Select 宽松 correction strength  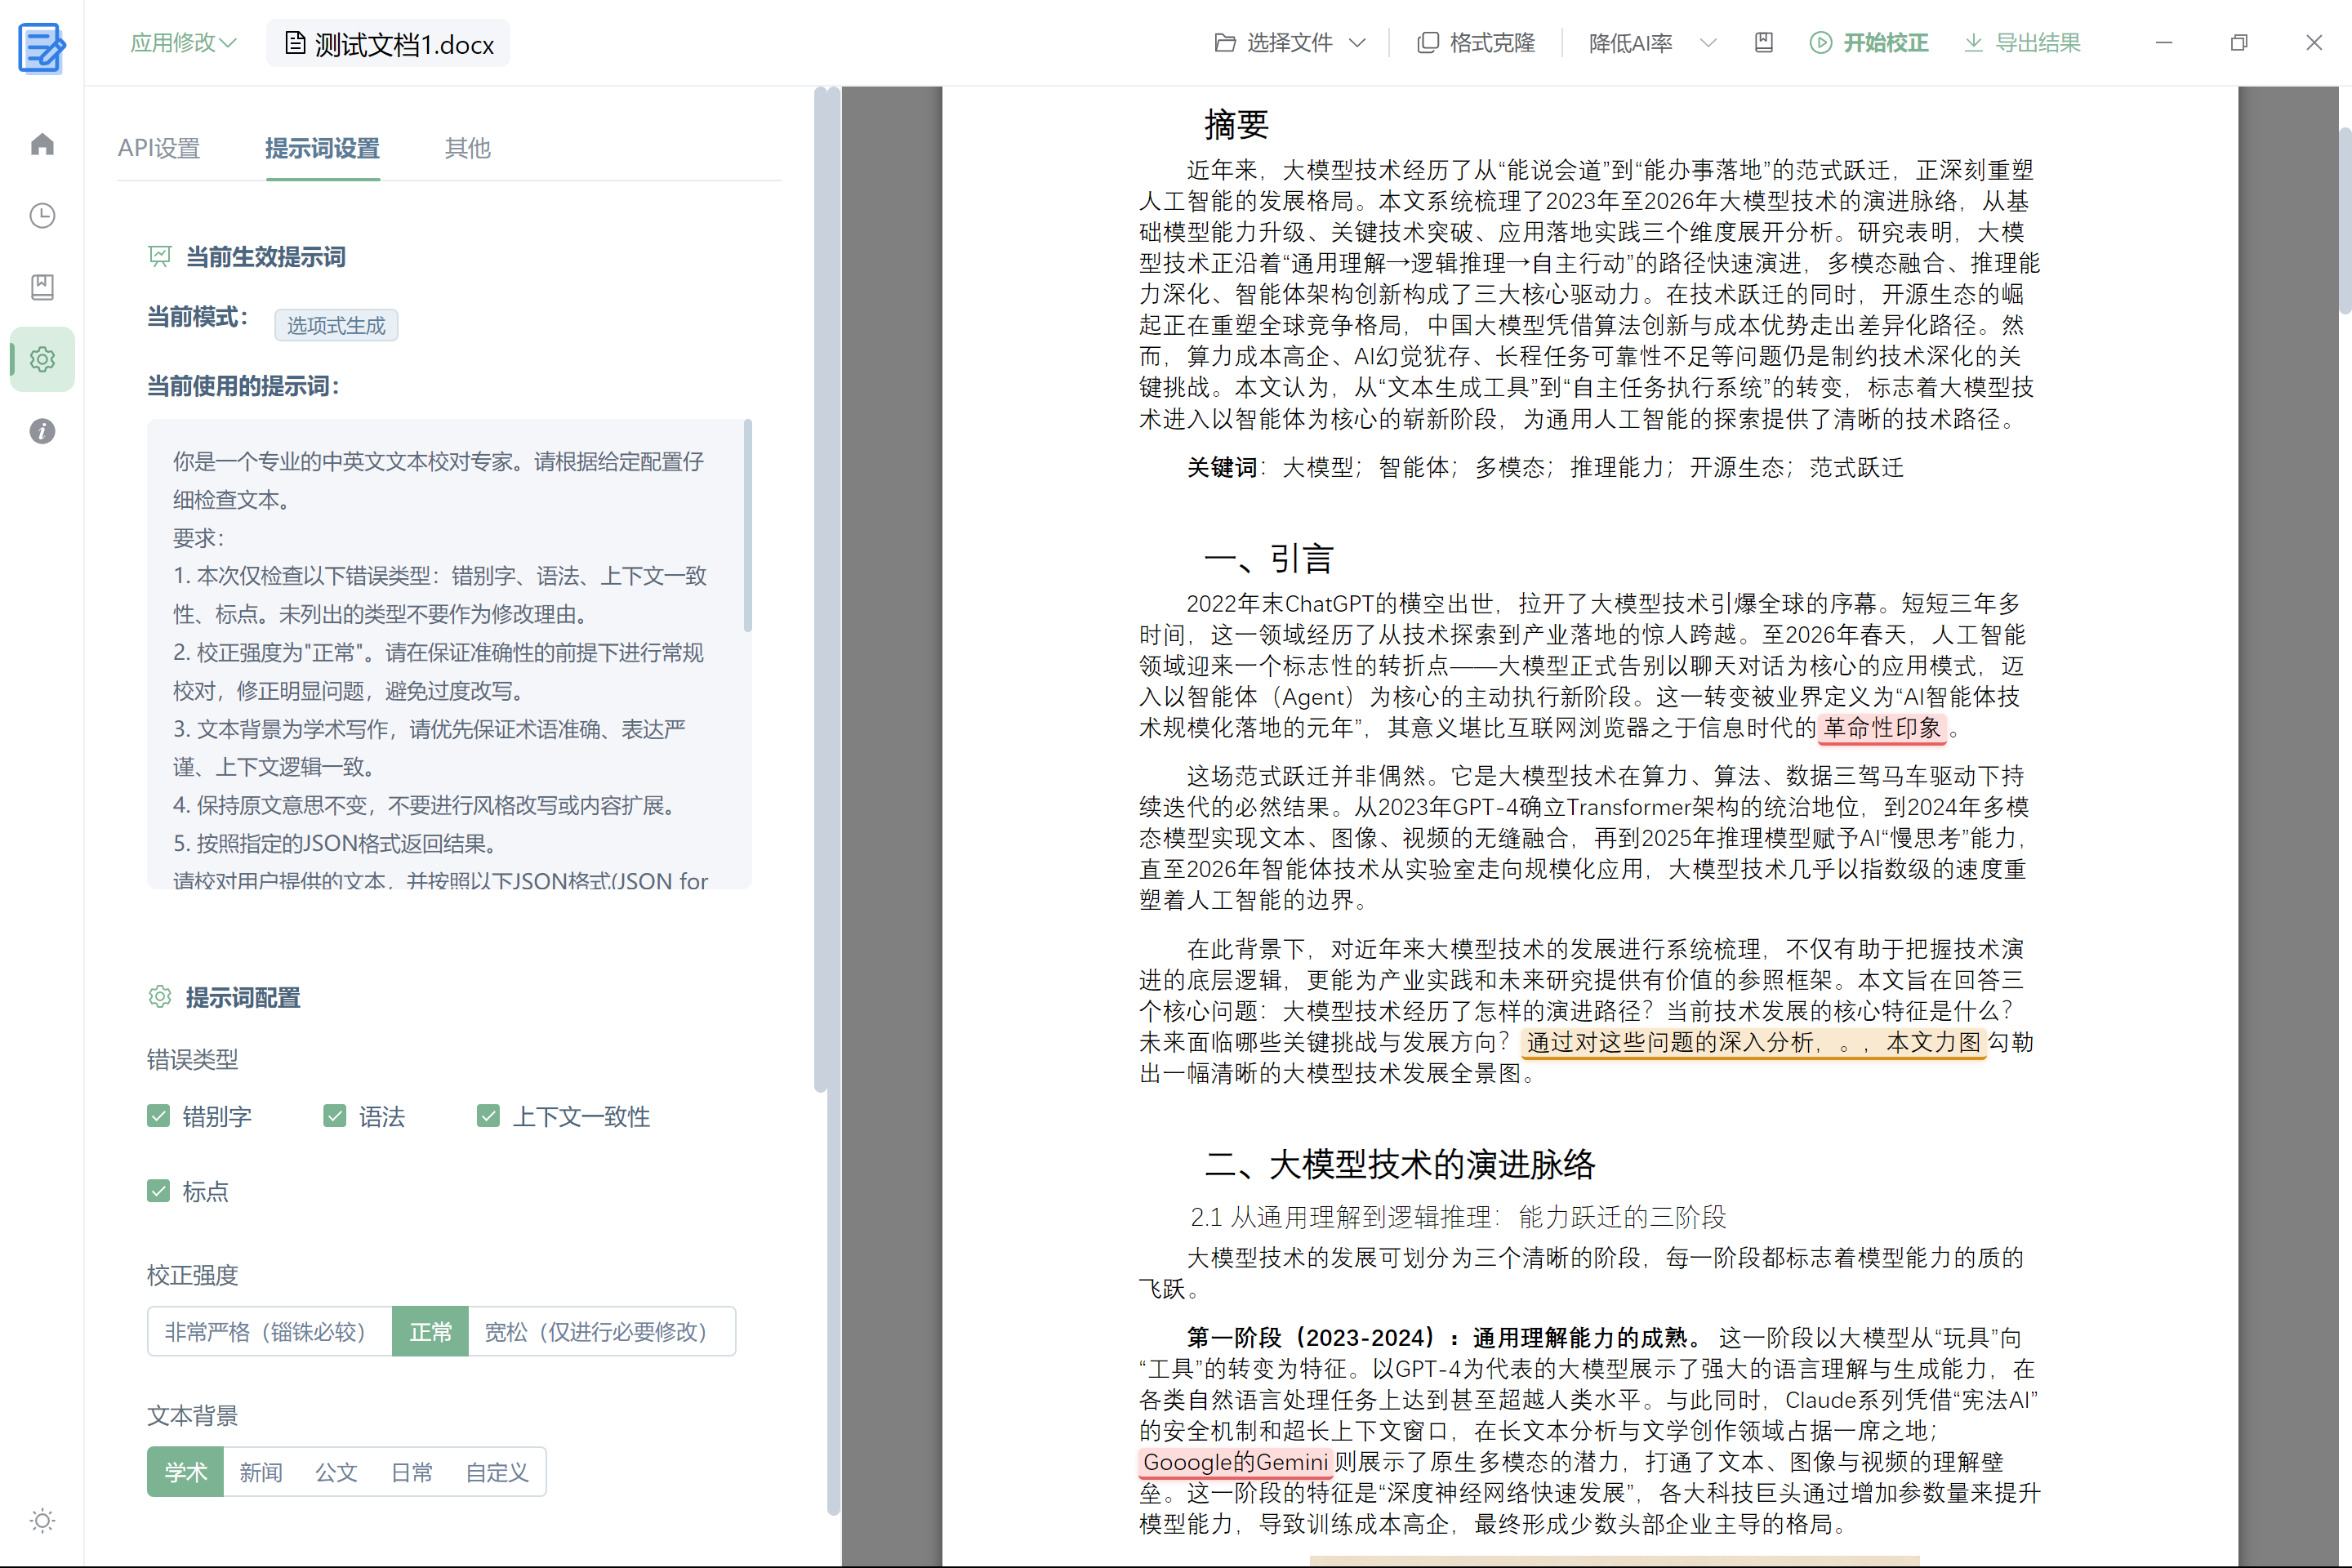point(601,1332)
